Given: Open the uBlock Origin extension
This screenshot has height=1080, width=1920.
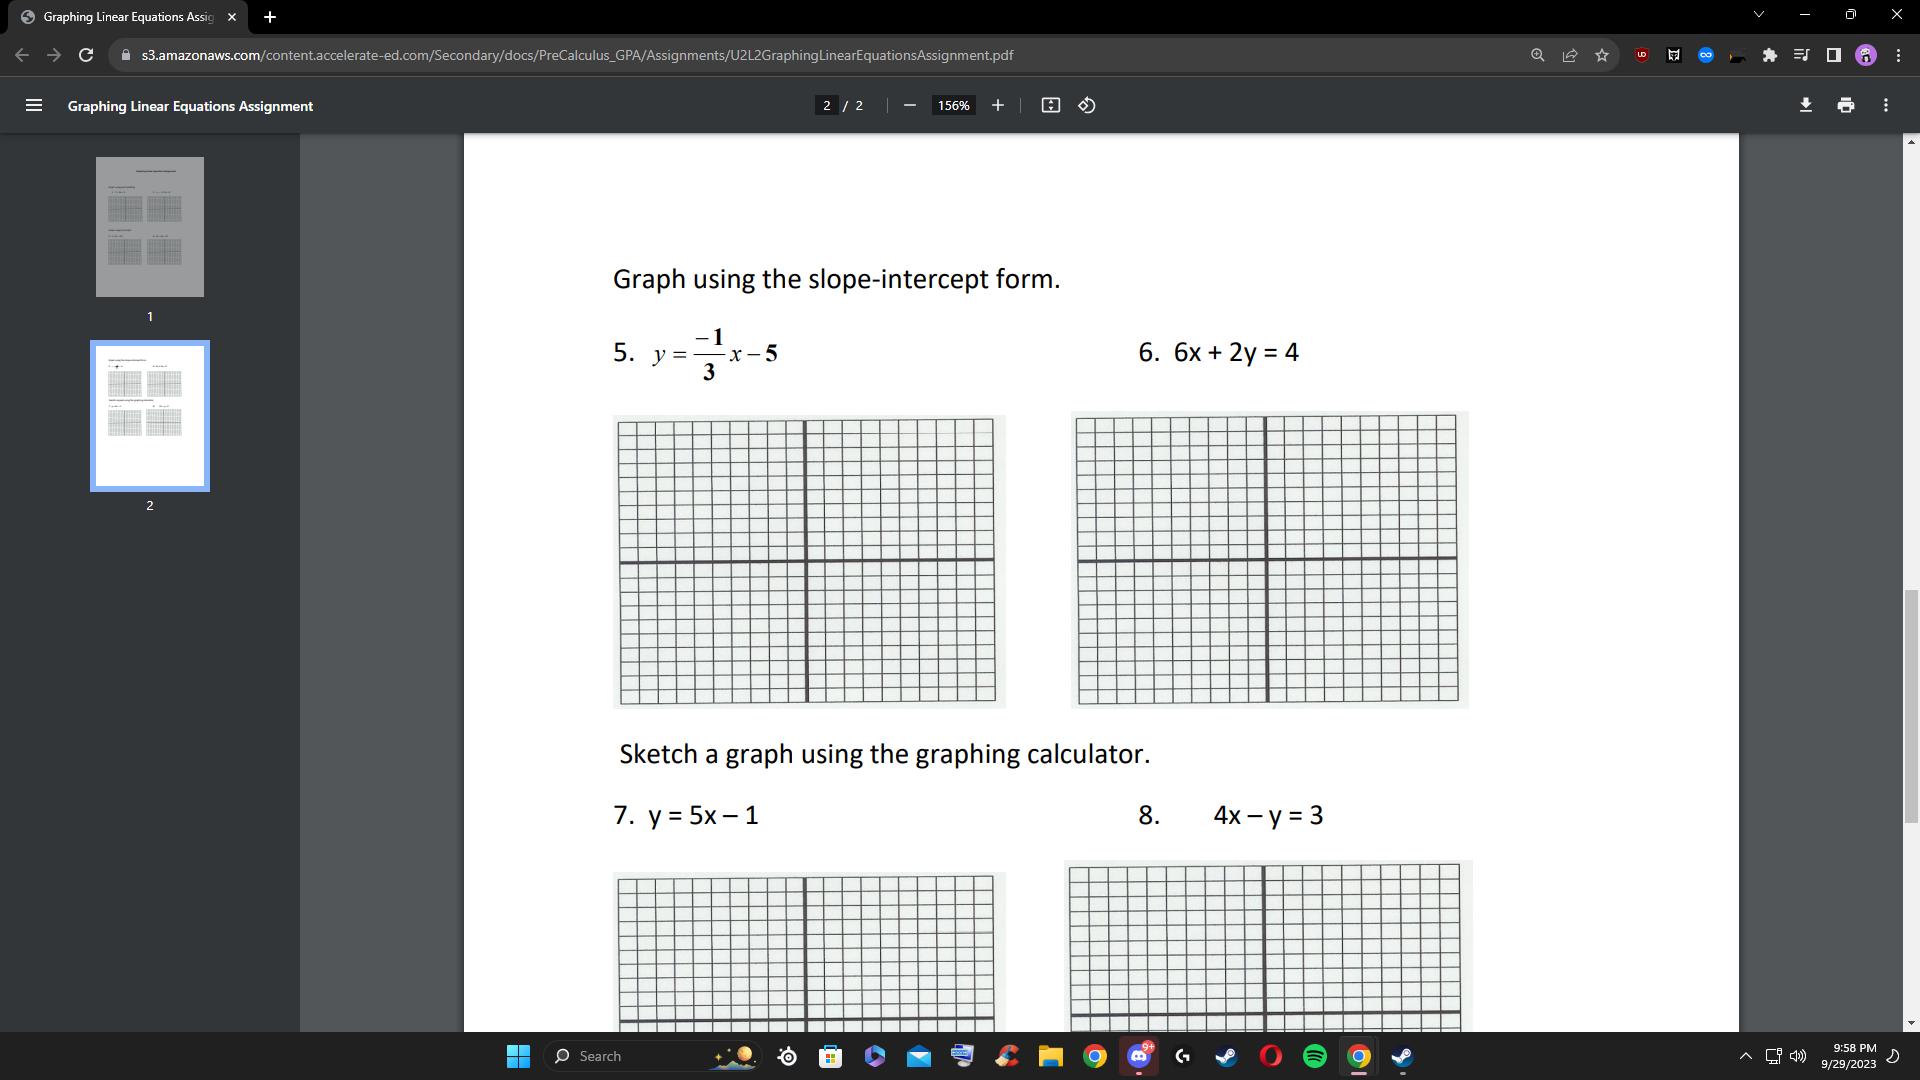Looking at the screenshot, I should tap(1640, 55).
